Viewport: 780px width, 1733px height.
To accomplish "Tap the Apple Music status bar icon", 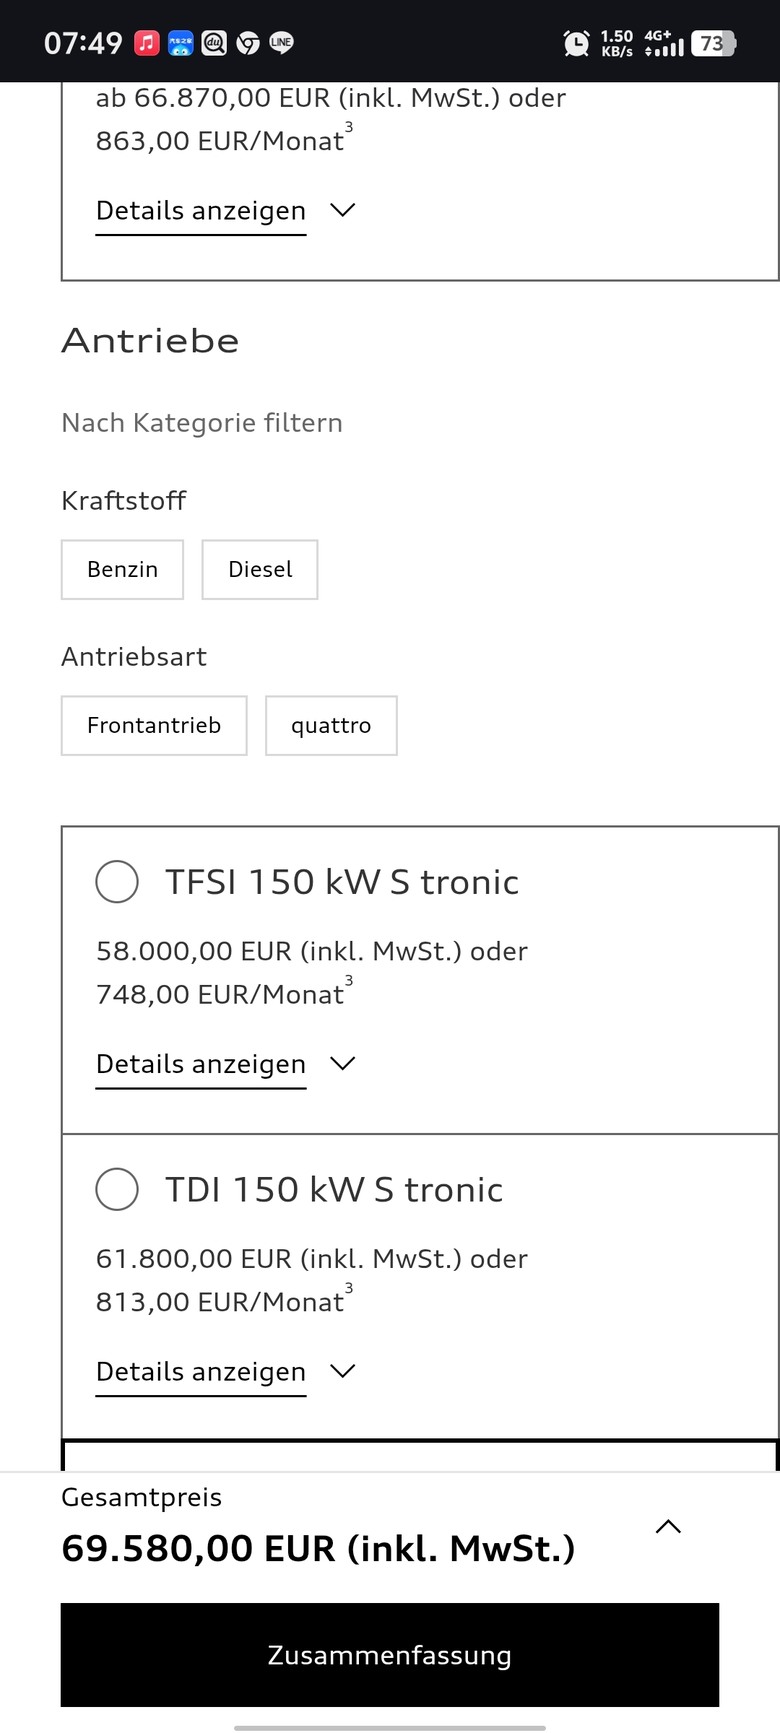I will pos(147,43).
